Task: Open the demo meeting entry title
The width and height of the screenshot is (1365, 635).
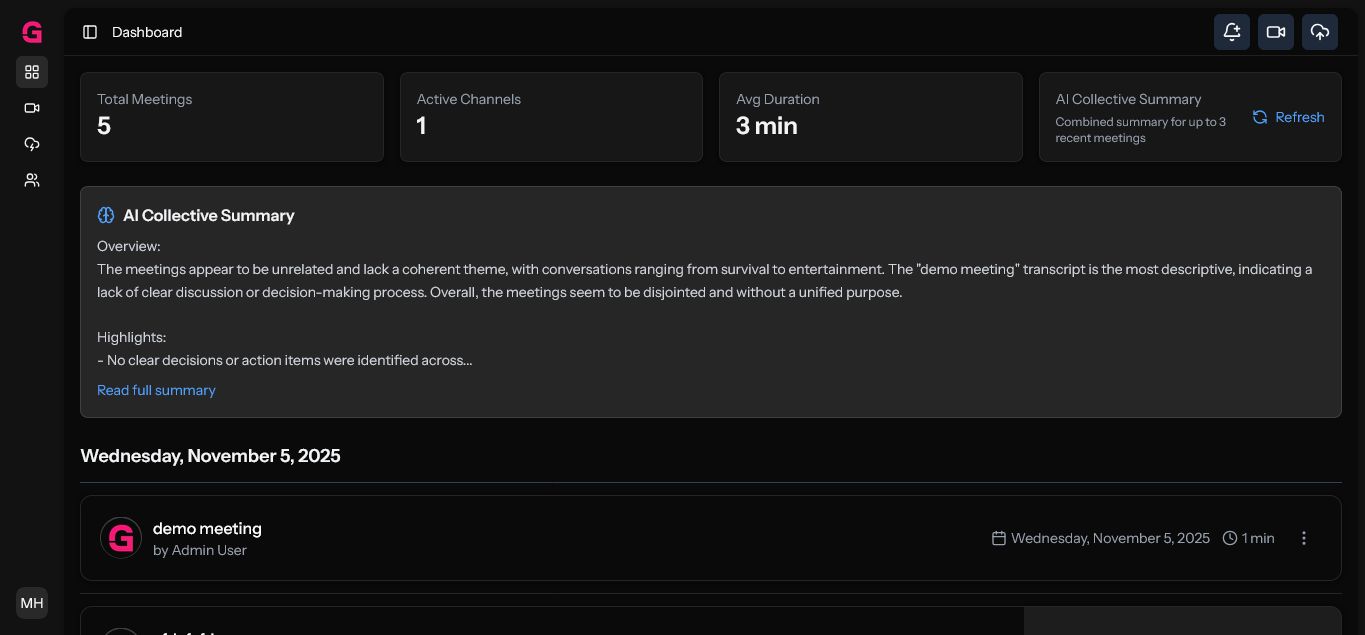Action: 207,528
